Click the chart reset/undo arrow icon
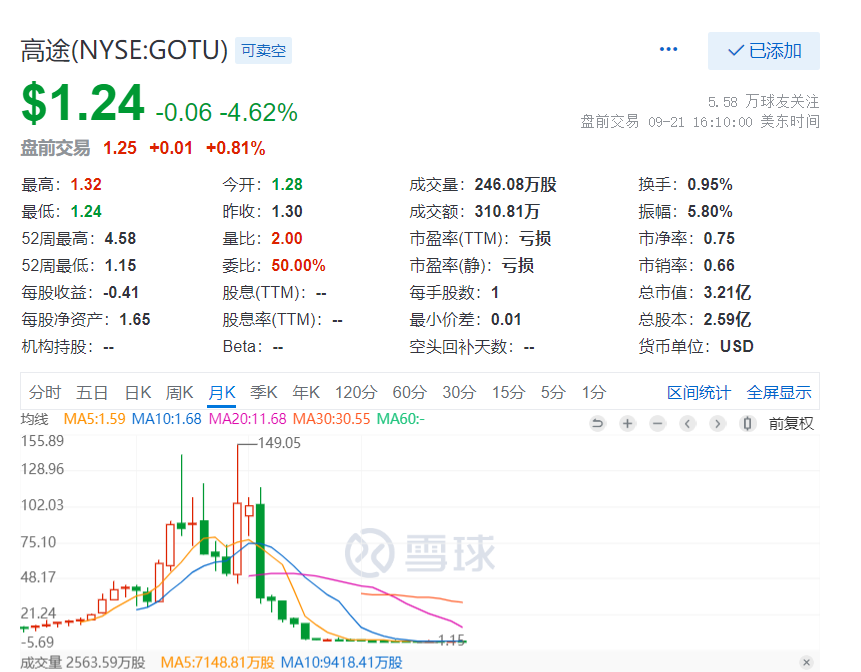The width and height of the screenshot is (861, 672). (x=597, y=423)
